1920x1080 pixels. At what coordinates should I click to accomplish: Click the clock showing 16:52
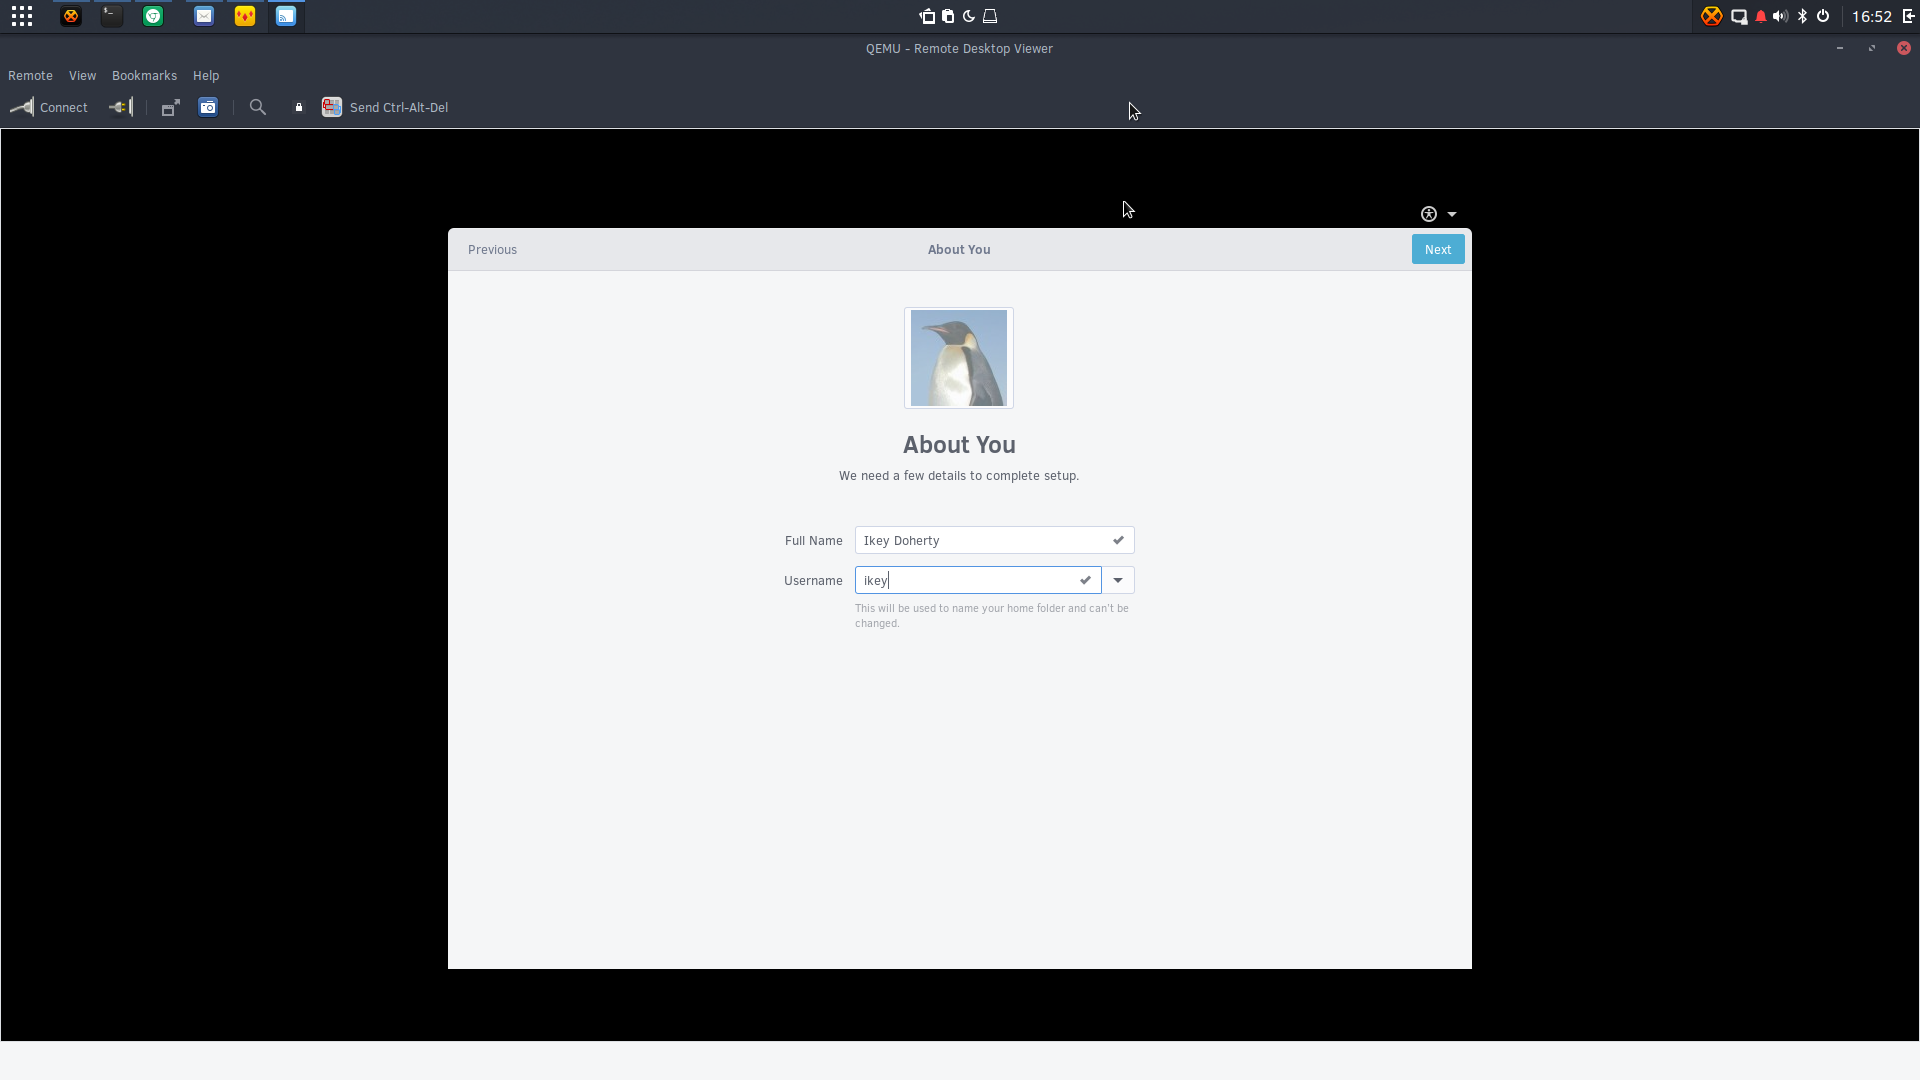[1871, 16]
